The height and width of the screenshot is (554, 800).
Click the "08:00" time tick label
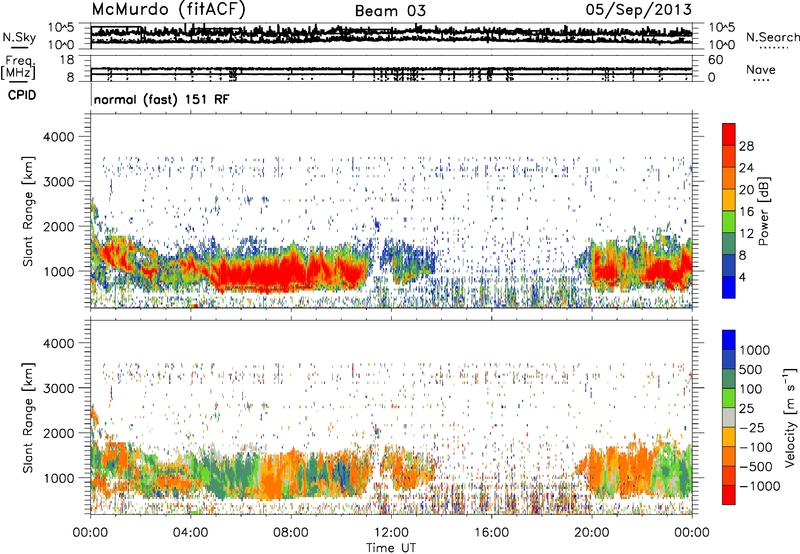tap(290, 533)
